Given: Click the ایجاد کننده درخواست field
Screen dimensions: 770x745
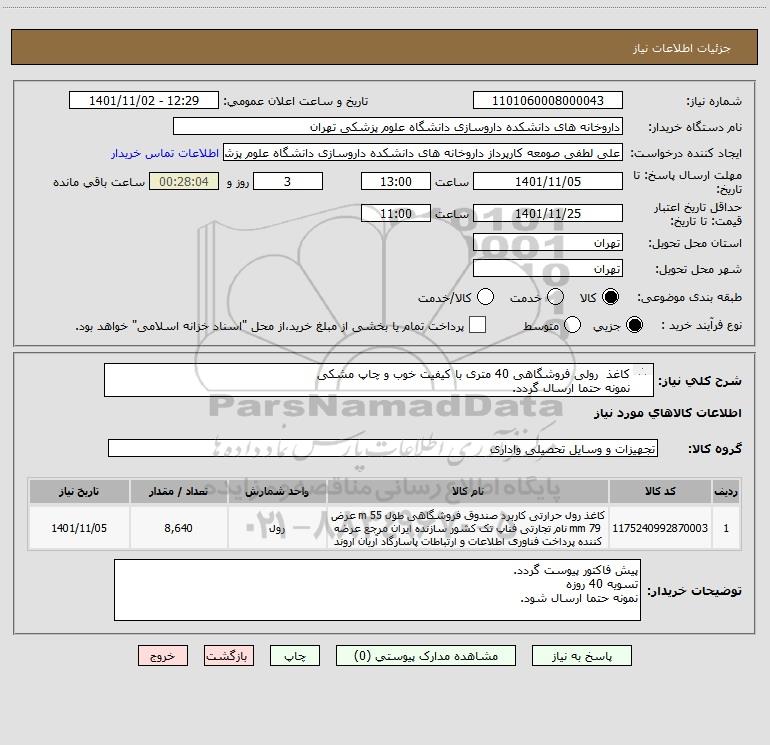Looking at the screenshot, I should [x=423, y=153].
